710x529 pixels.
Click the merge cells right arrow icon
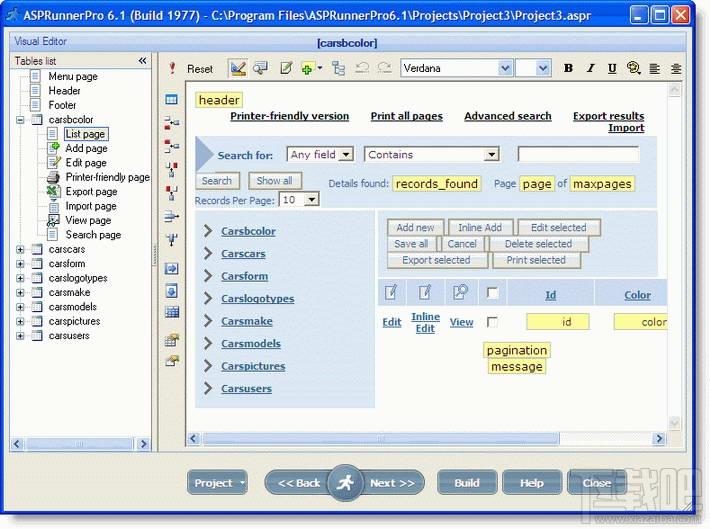pos(171,216)
